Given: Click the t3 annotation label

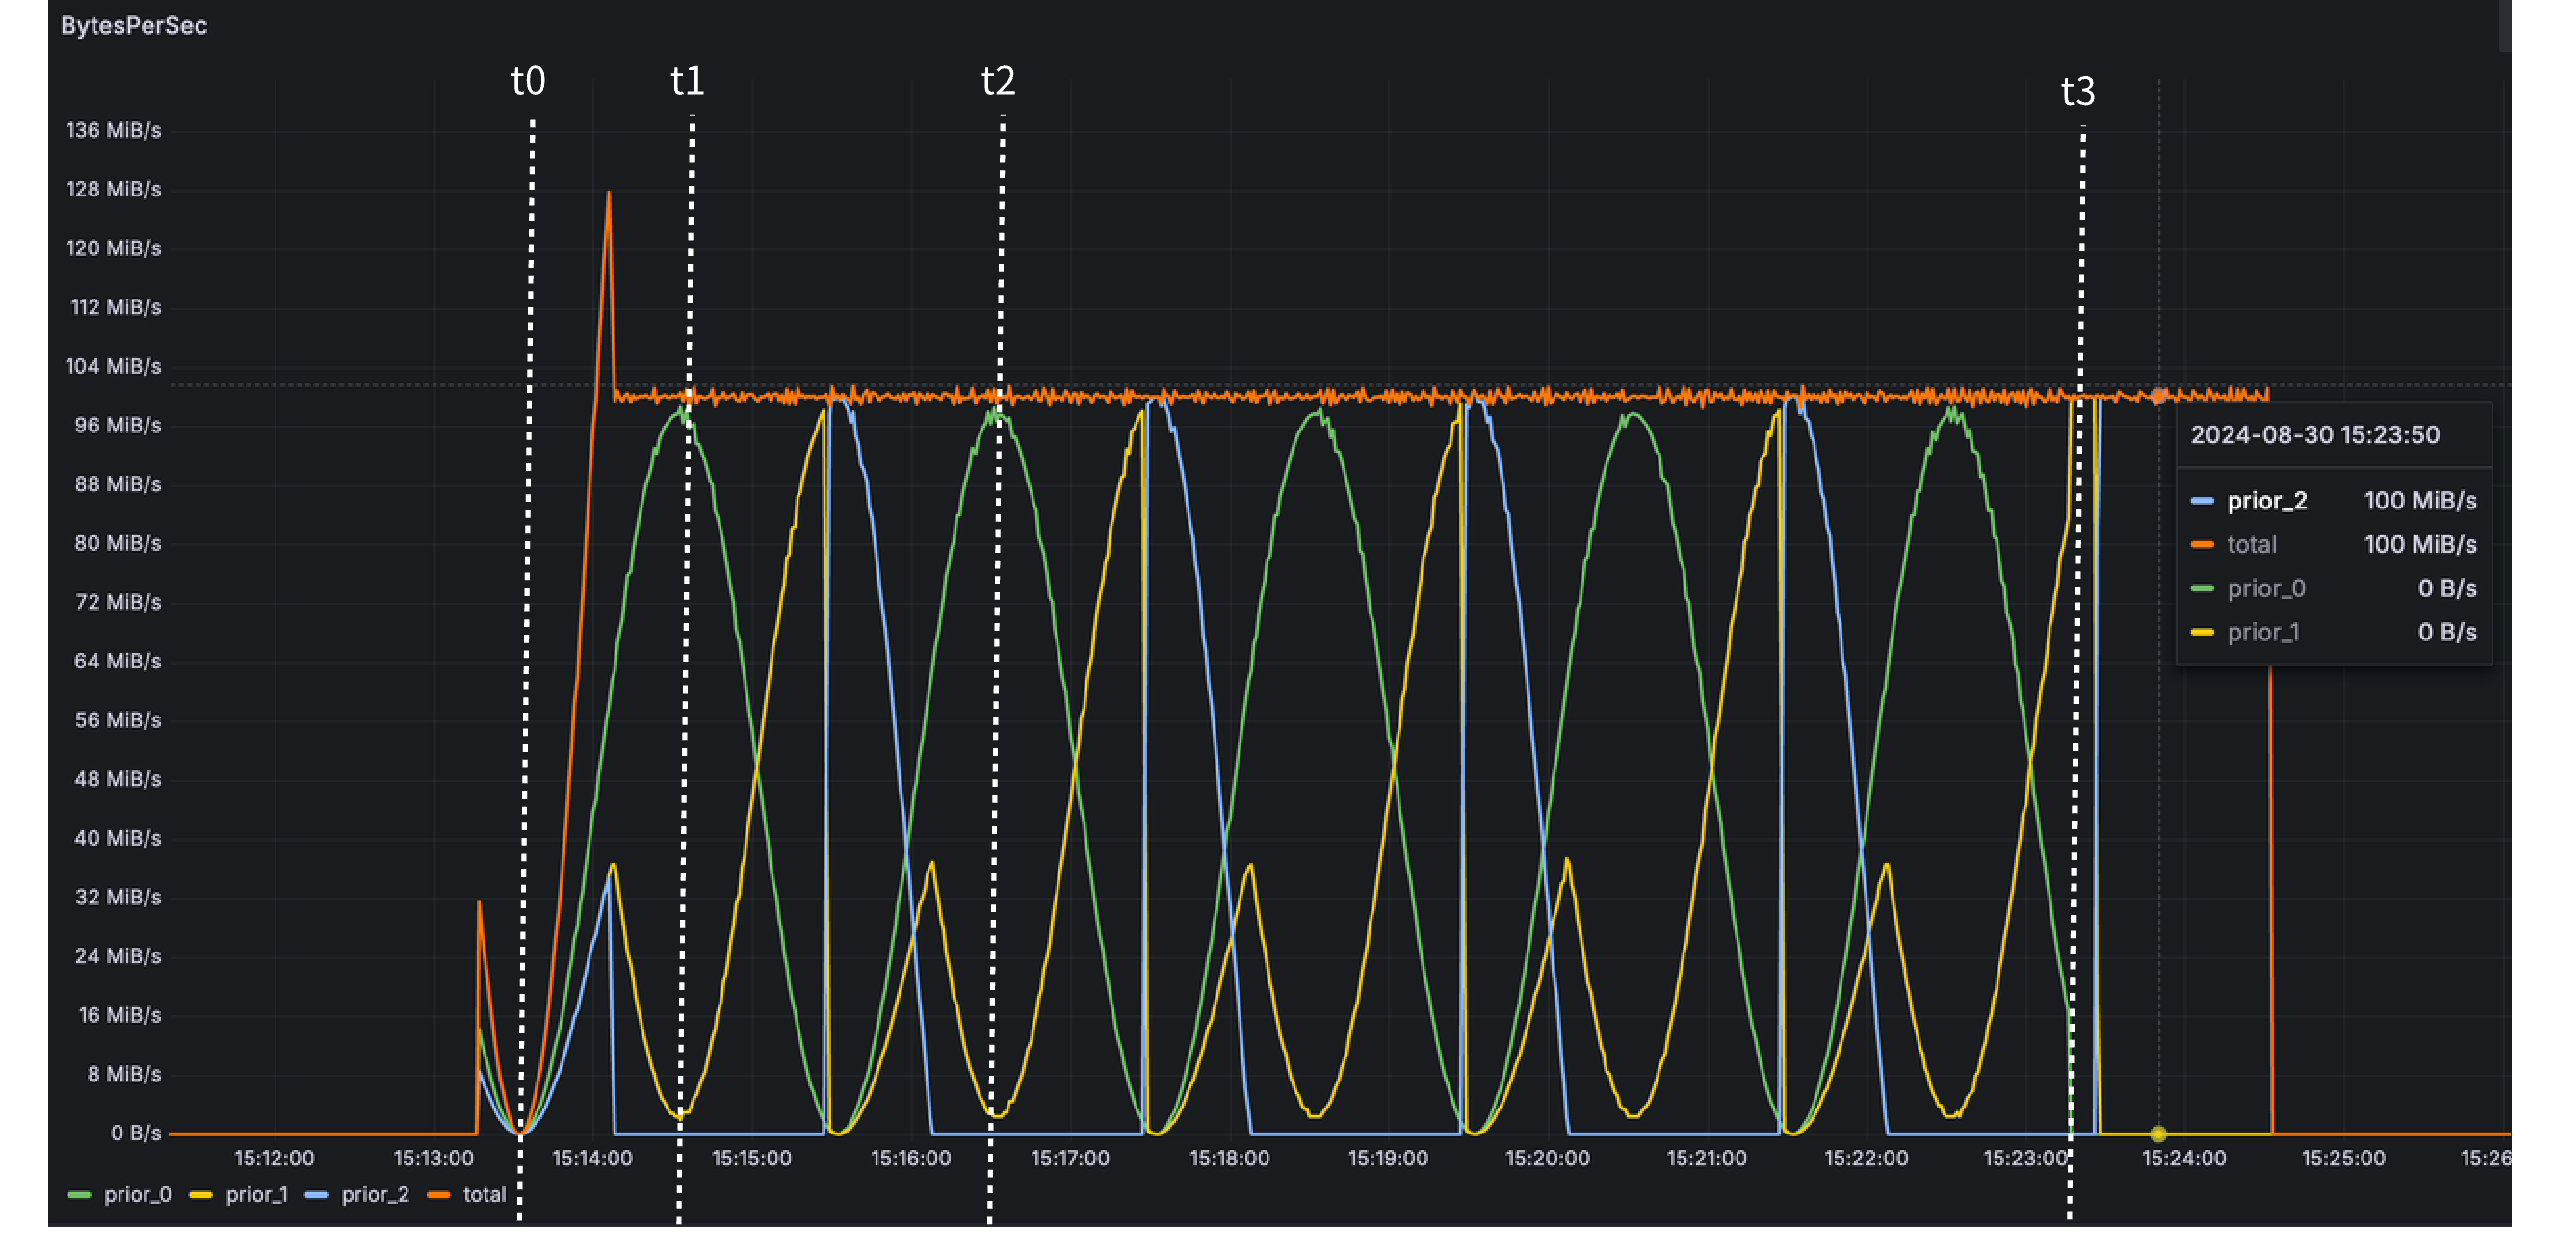Looking at the screenshot, I should tap(2078, 92).
